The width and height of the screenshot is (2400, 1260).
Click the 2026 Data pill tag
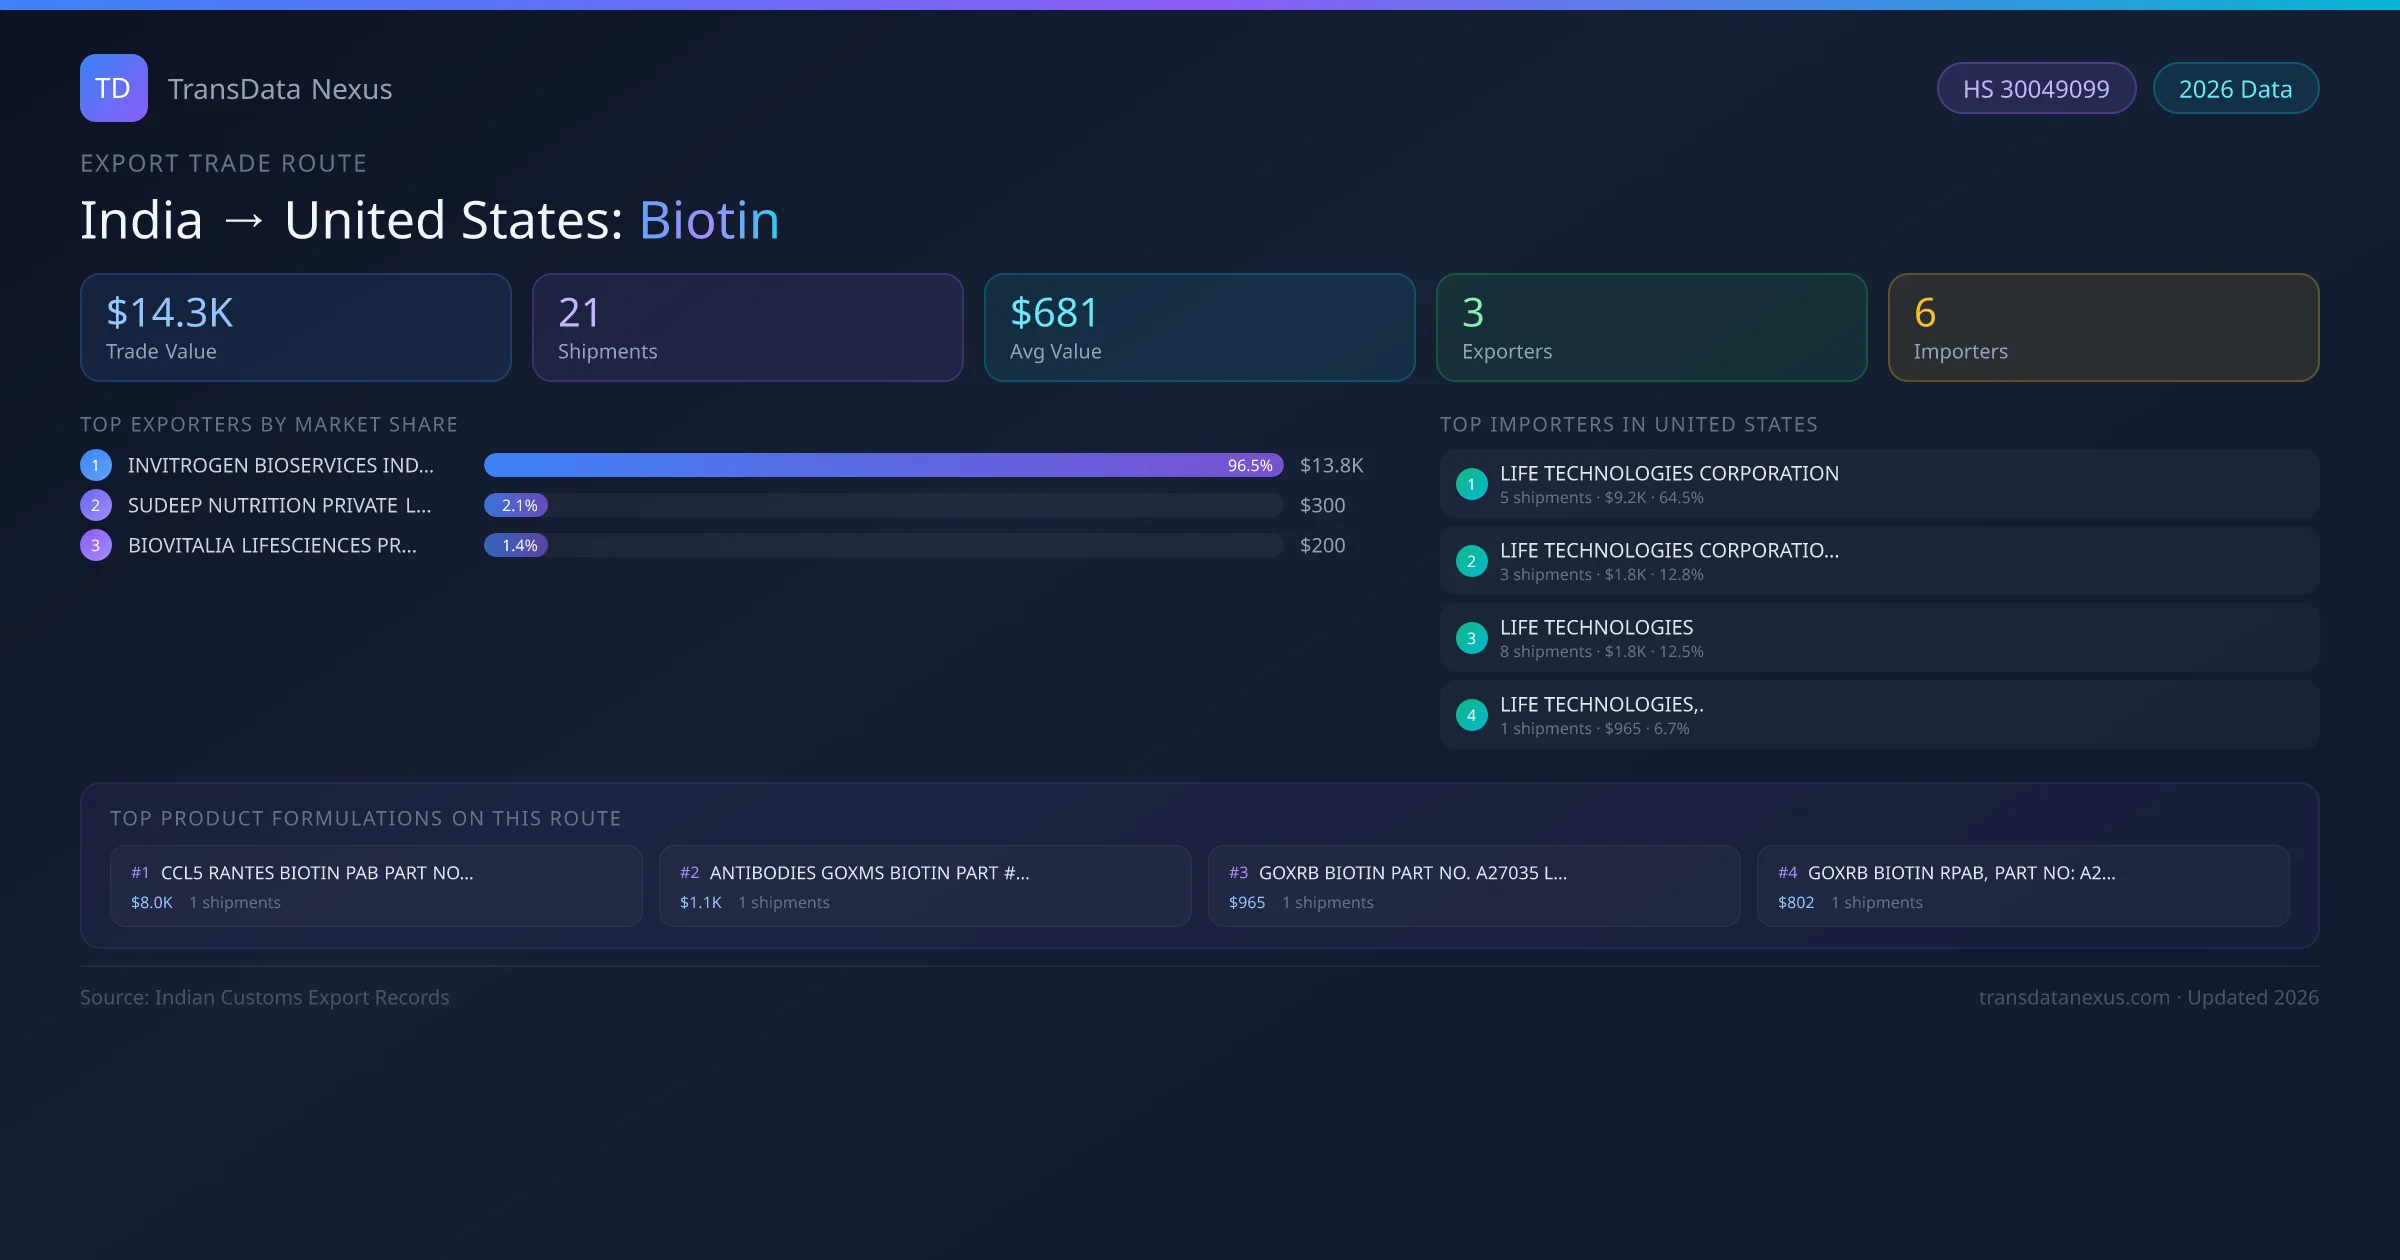click(2235, 89)
